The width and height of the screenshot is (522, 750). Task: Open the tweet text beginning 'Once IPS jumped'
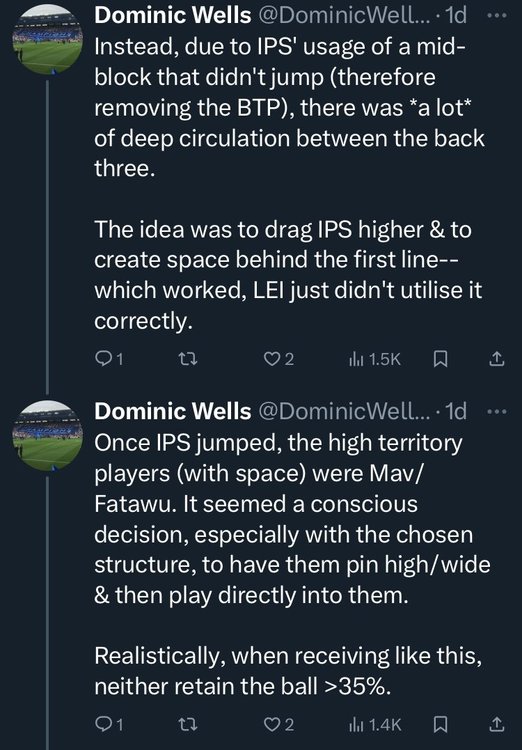292,564
